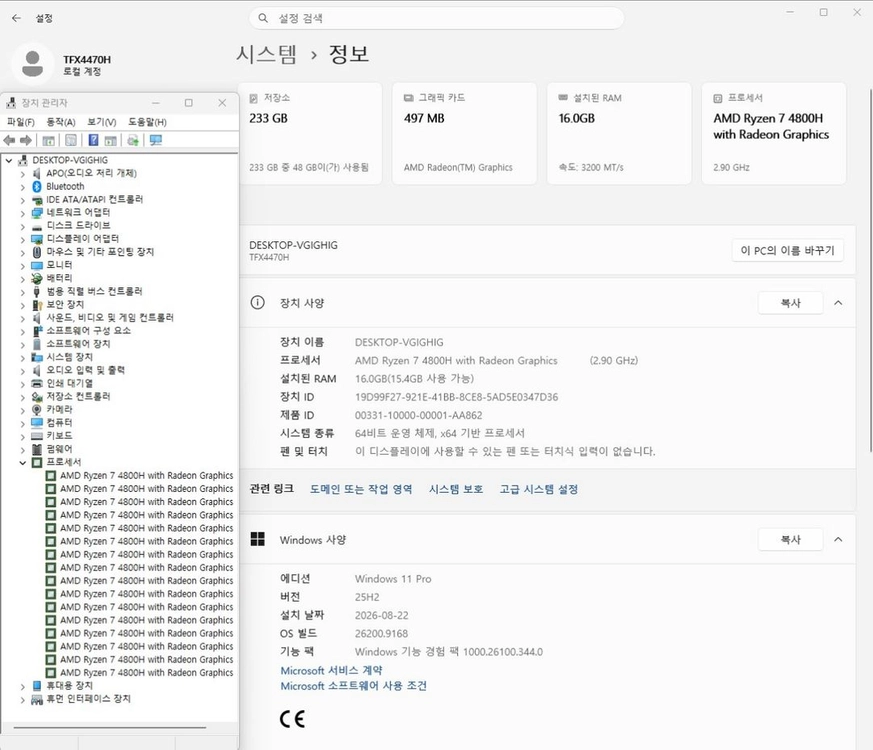Select the 휴대용 장치 icon
The height and width of the screenshot is (750, 873).
click(x=37, y=685)
